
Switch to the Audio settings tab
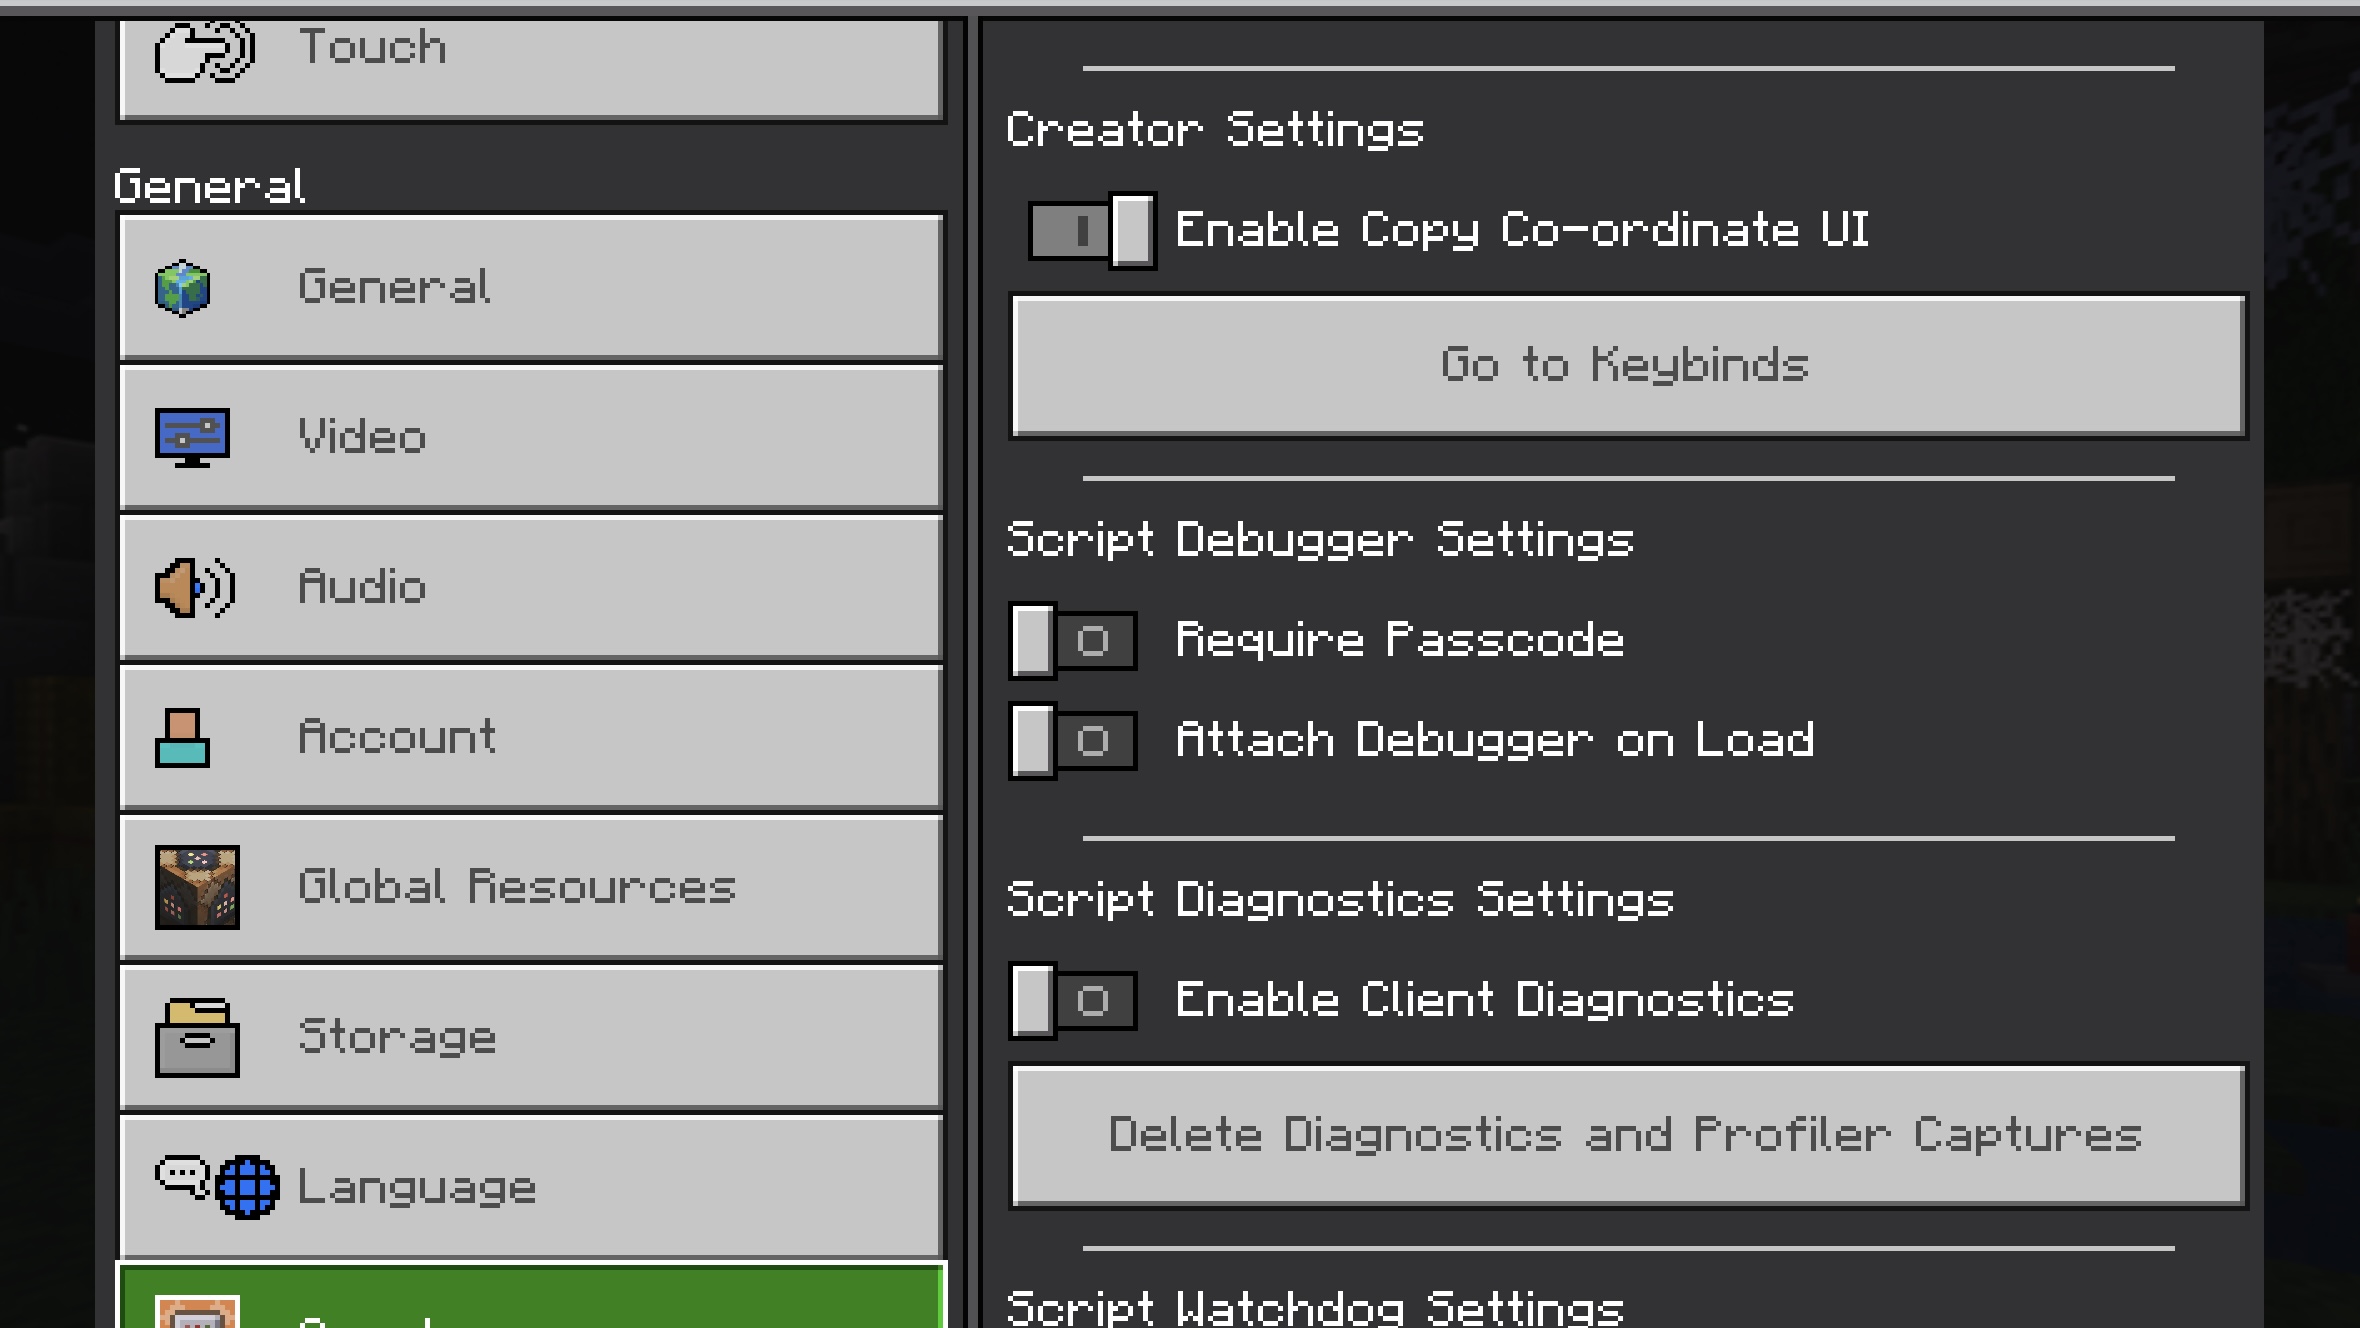[x=531, y=587]
